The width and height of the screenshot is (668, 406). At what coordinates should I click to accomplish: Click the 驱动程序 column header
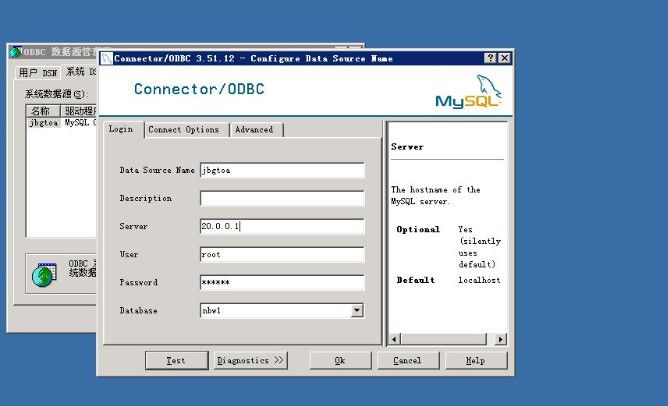click(x=79, y=111)
